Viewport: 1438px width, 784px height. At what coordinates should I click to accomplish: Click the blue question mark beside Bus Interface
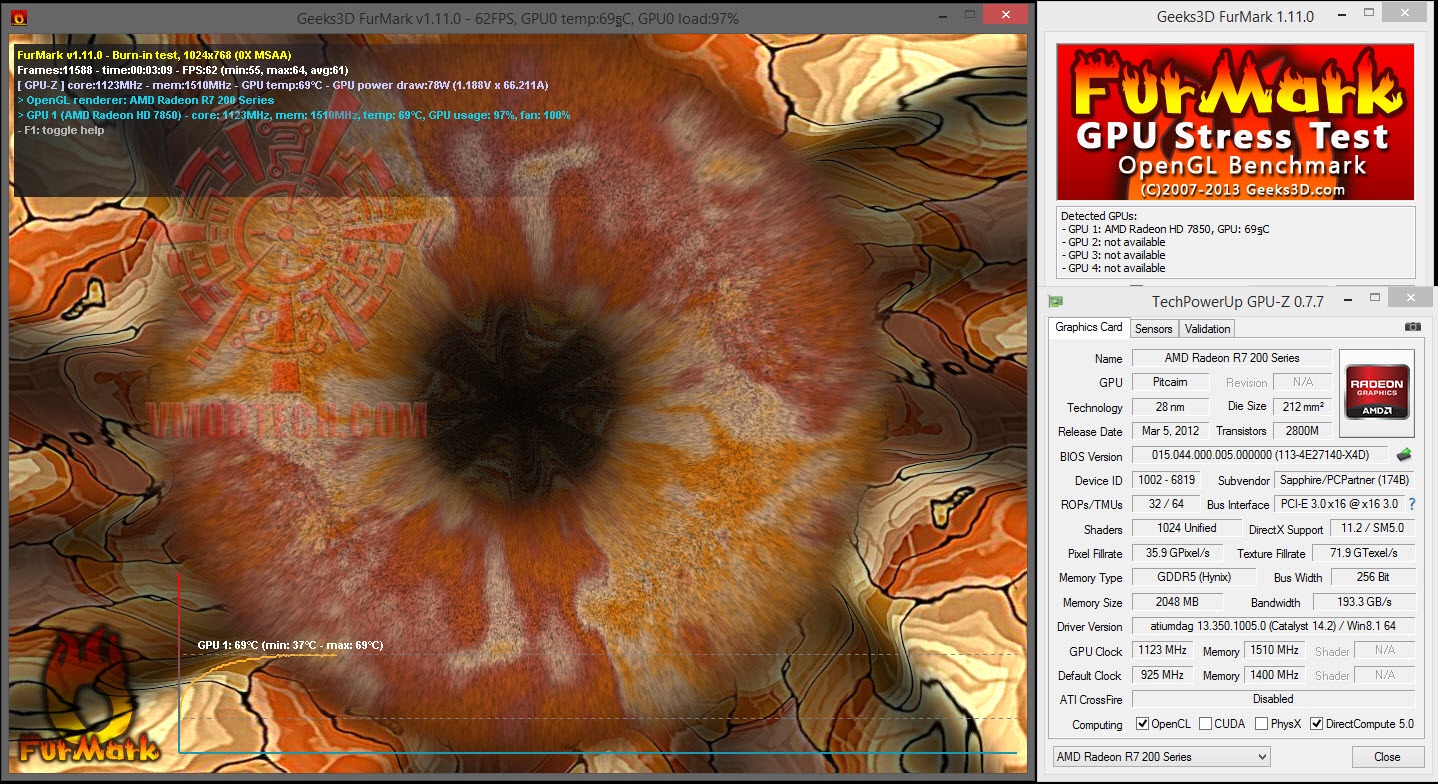click(1412, 504)
